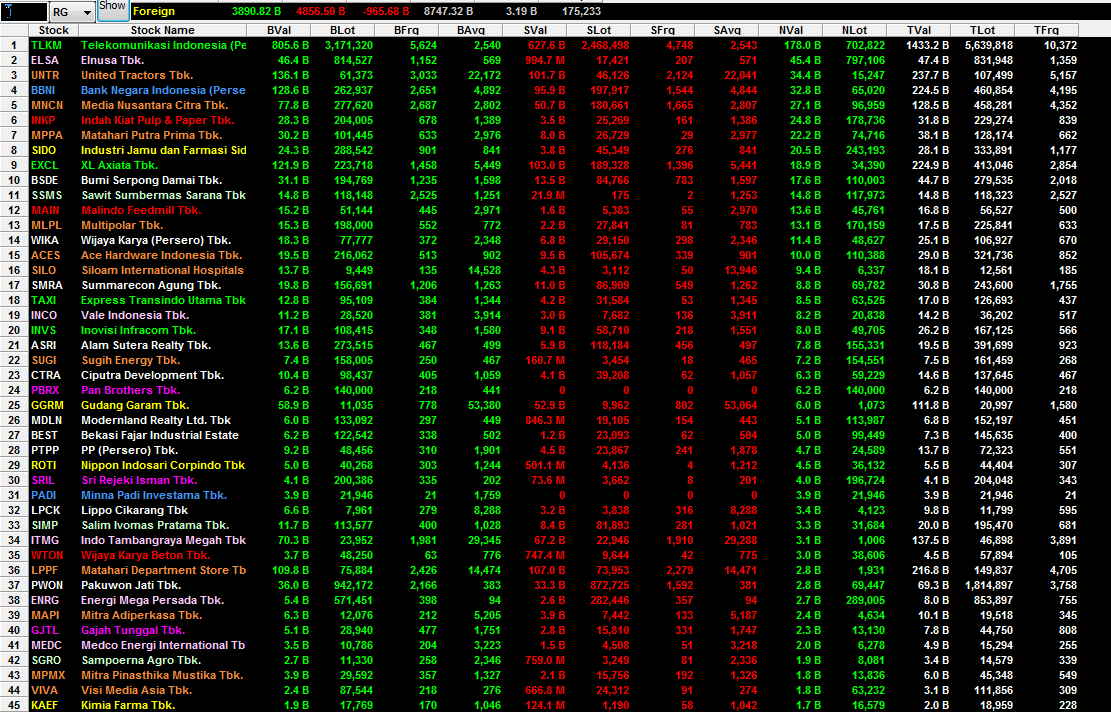Click stock name Matahari Putra Prima Tbk.
This screenshot has width=1111, height=712.
click(x=152, y=135)
